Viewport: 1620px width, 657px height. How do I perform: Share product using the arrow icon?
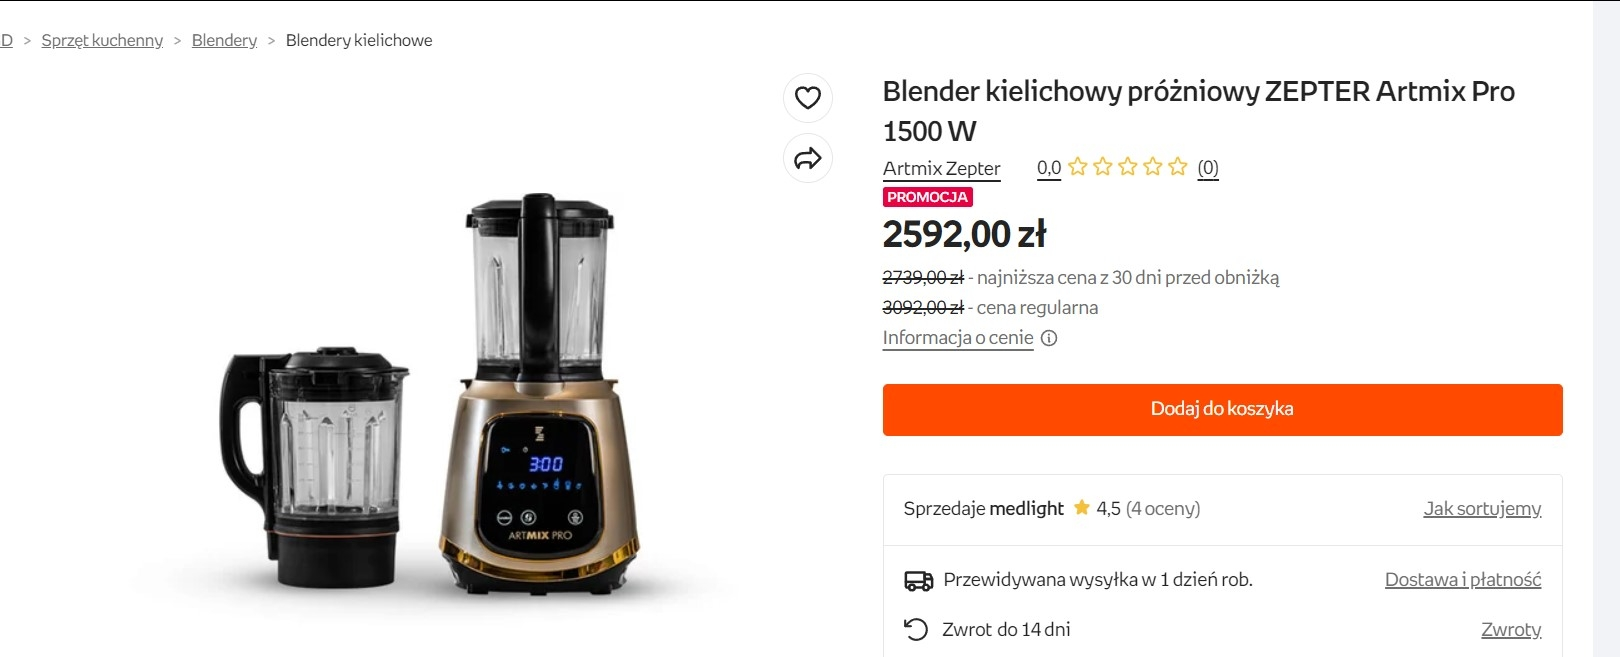808,158
